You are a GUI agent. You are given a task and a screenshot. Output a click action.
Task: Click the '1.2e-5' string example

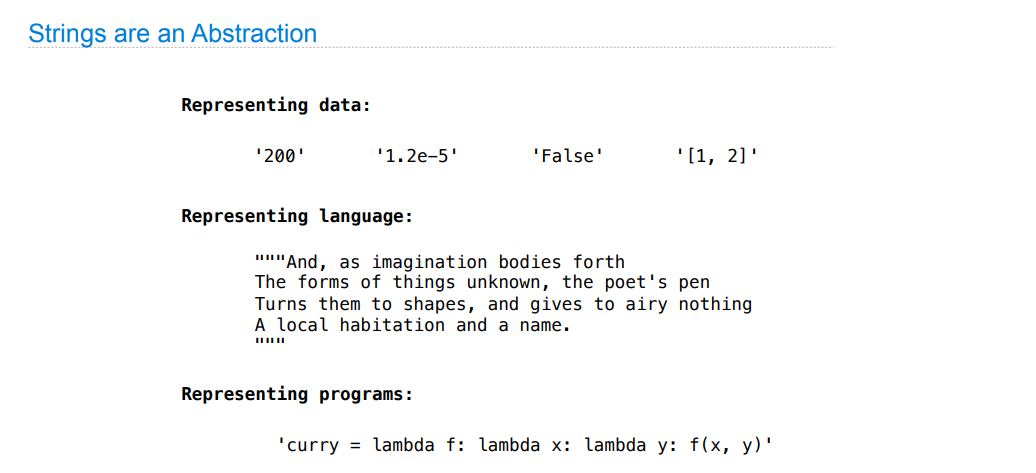pyautogui.click(x=417, y=157)
